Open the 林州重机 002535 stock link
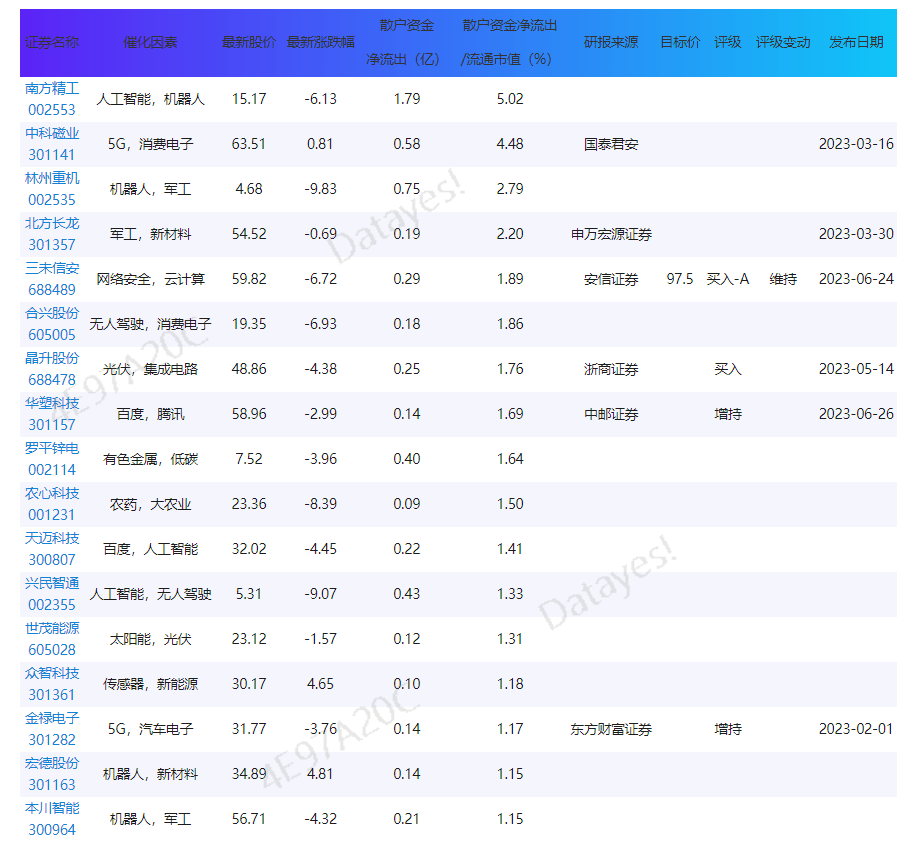 pos(52,189)
